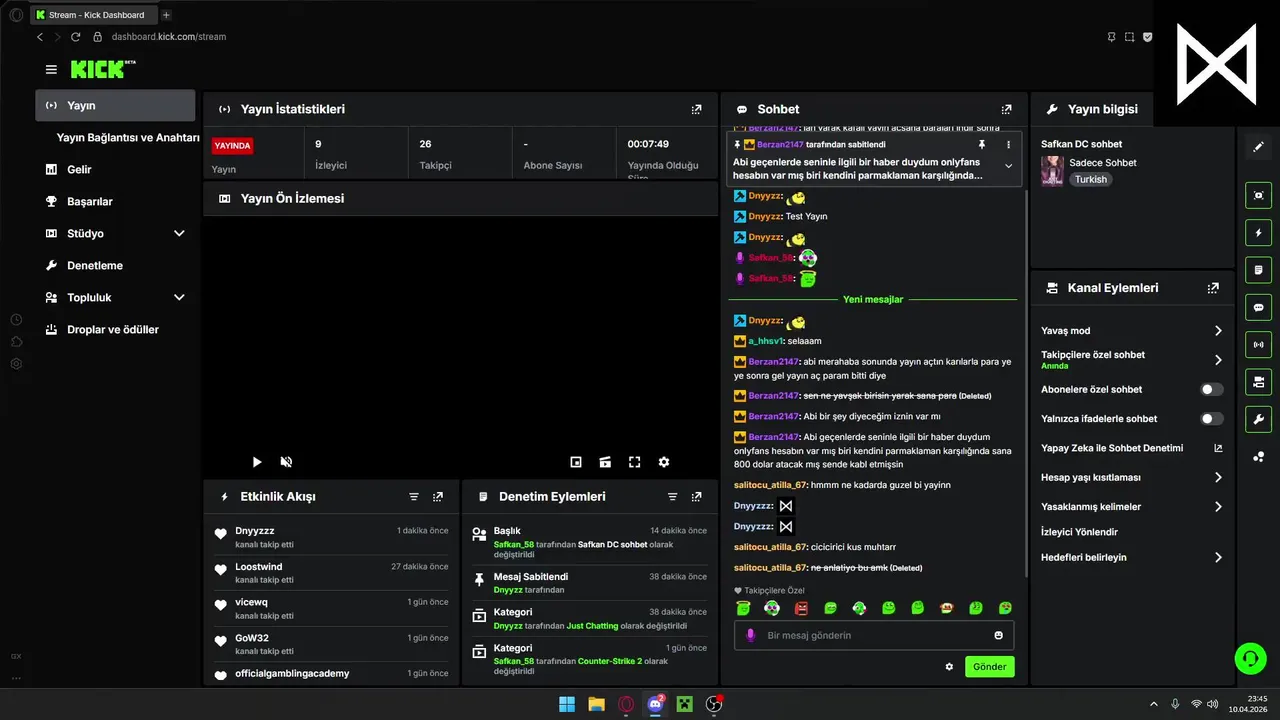Toggle theater mode in stream preview
The height and width of the screenshot is (720, 1280).
click(605, 462)
